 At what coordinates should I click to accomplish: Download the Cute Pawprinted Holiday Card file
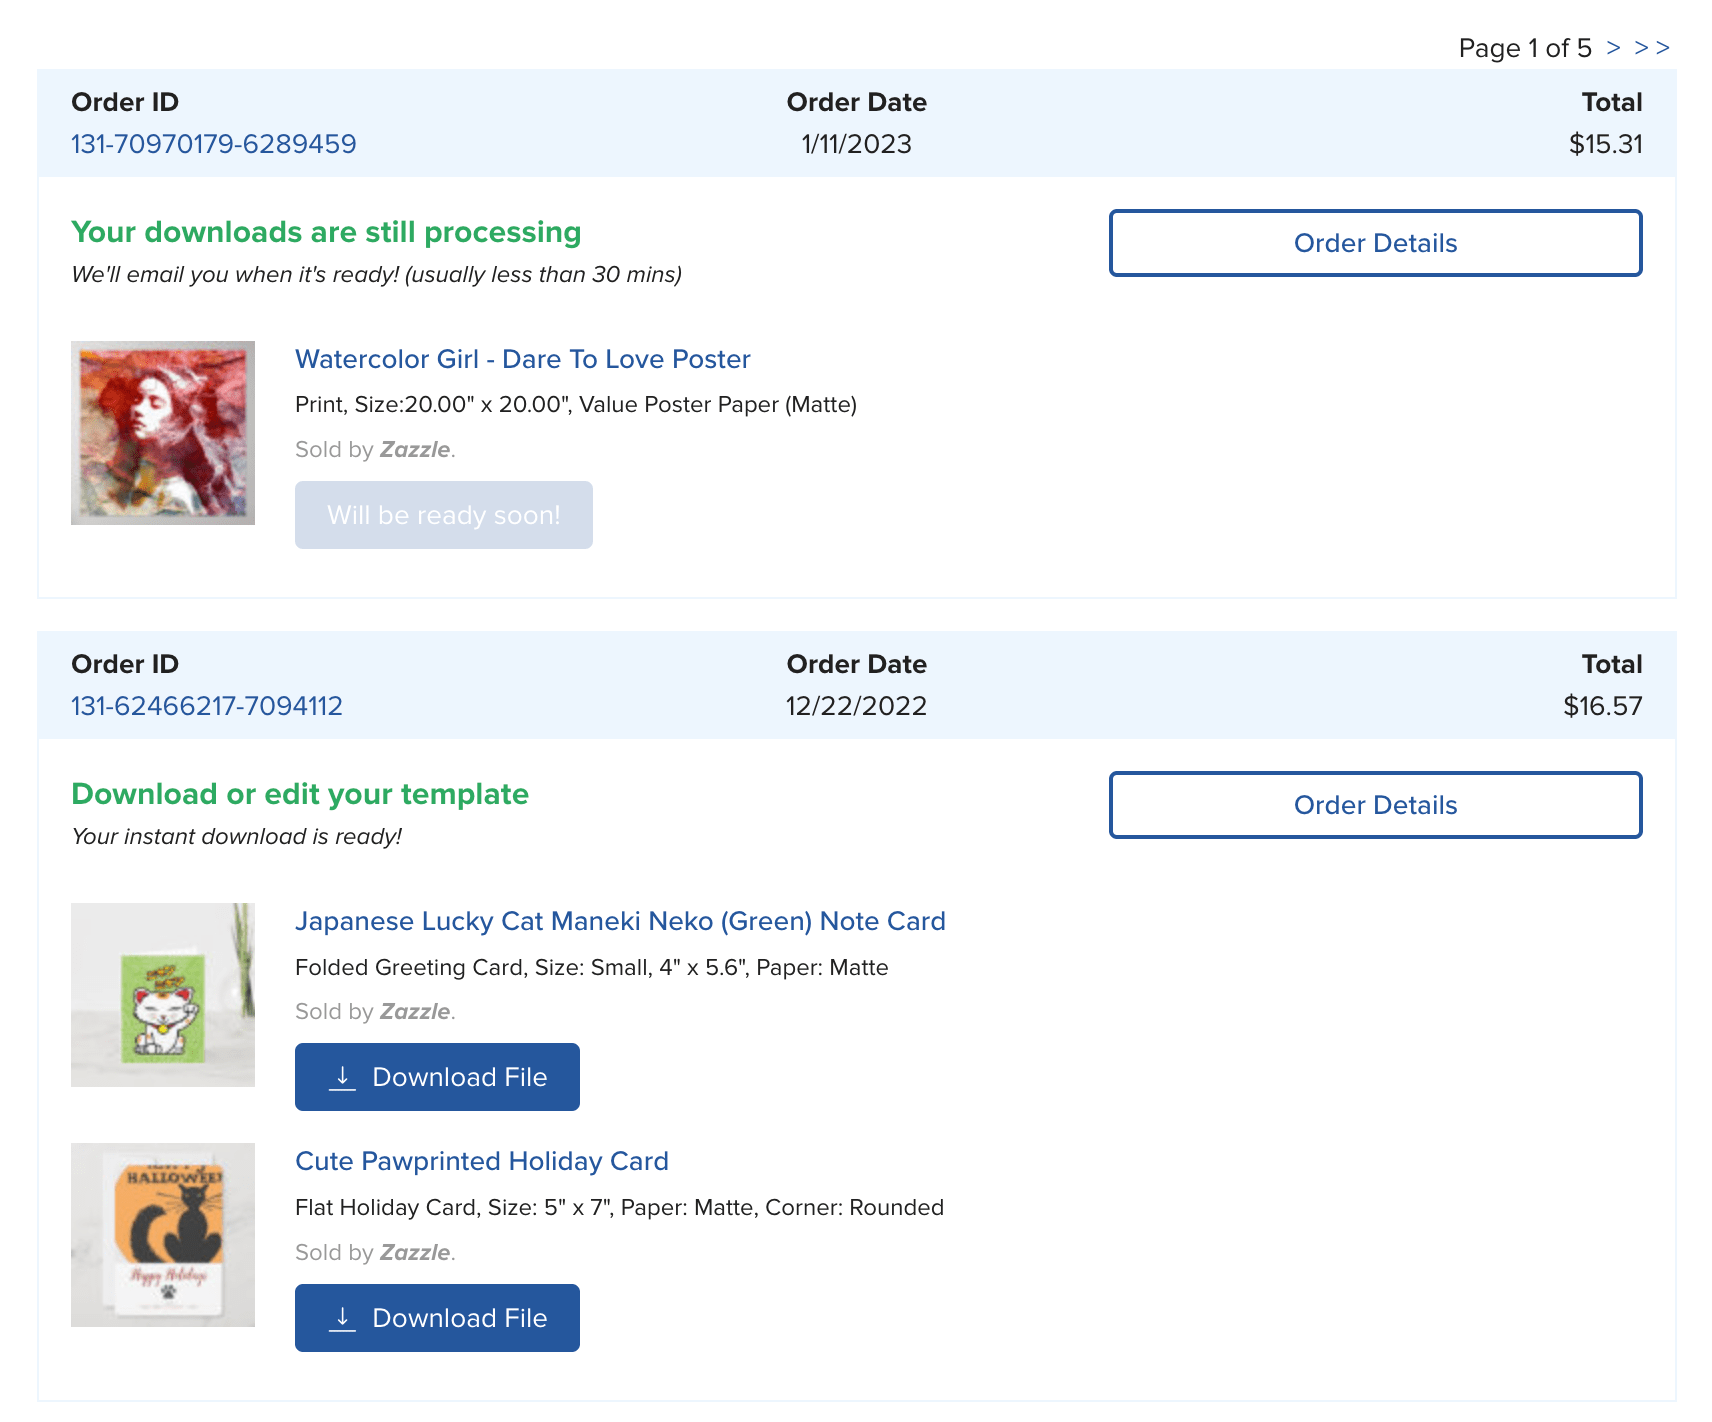click(437, 1318)
